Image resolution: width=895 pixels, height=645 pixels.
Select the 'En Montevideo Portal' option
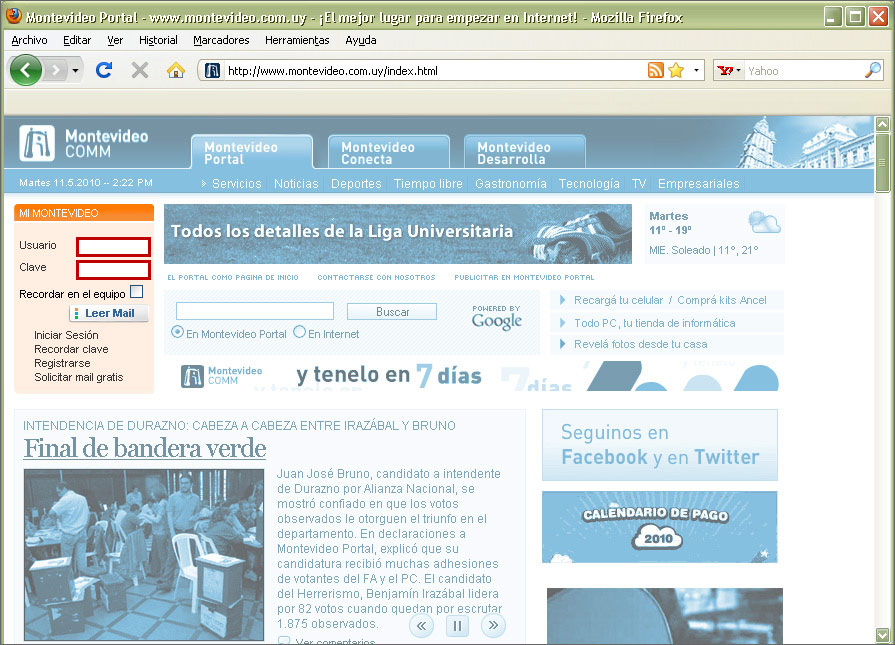click(177, 333)
